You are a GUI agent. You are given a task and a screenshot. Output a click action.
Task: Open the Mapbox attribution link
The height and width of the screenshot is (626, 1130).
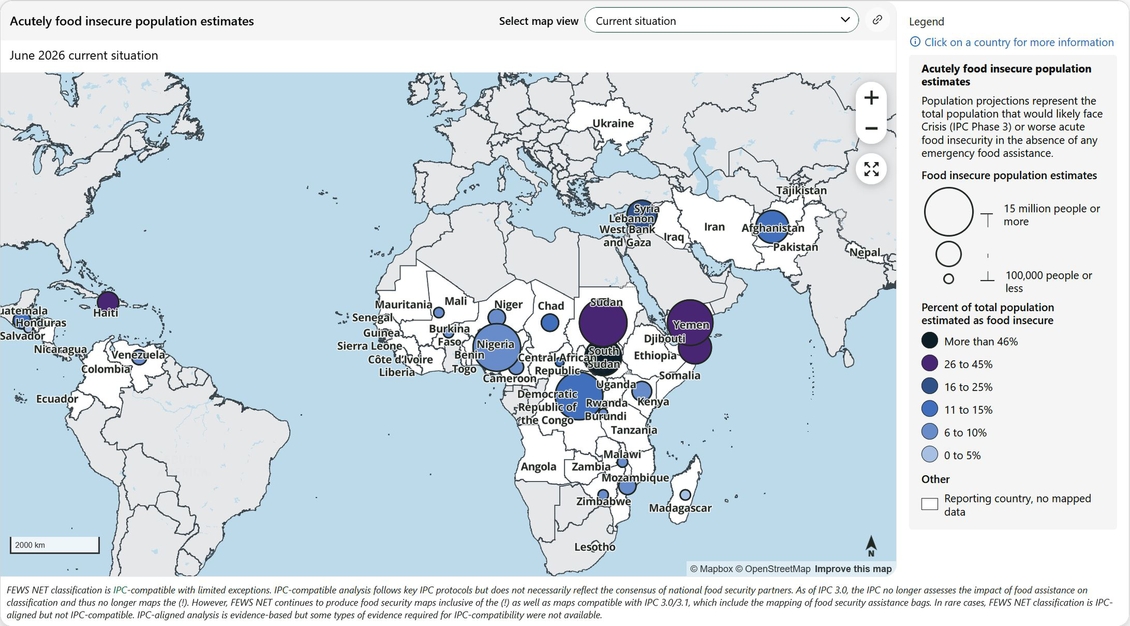[x=711, y=568]
